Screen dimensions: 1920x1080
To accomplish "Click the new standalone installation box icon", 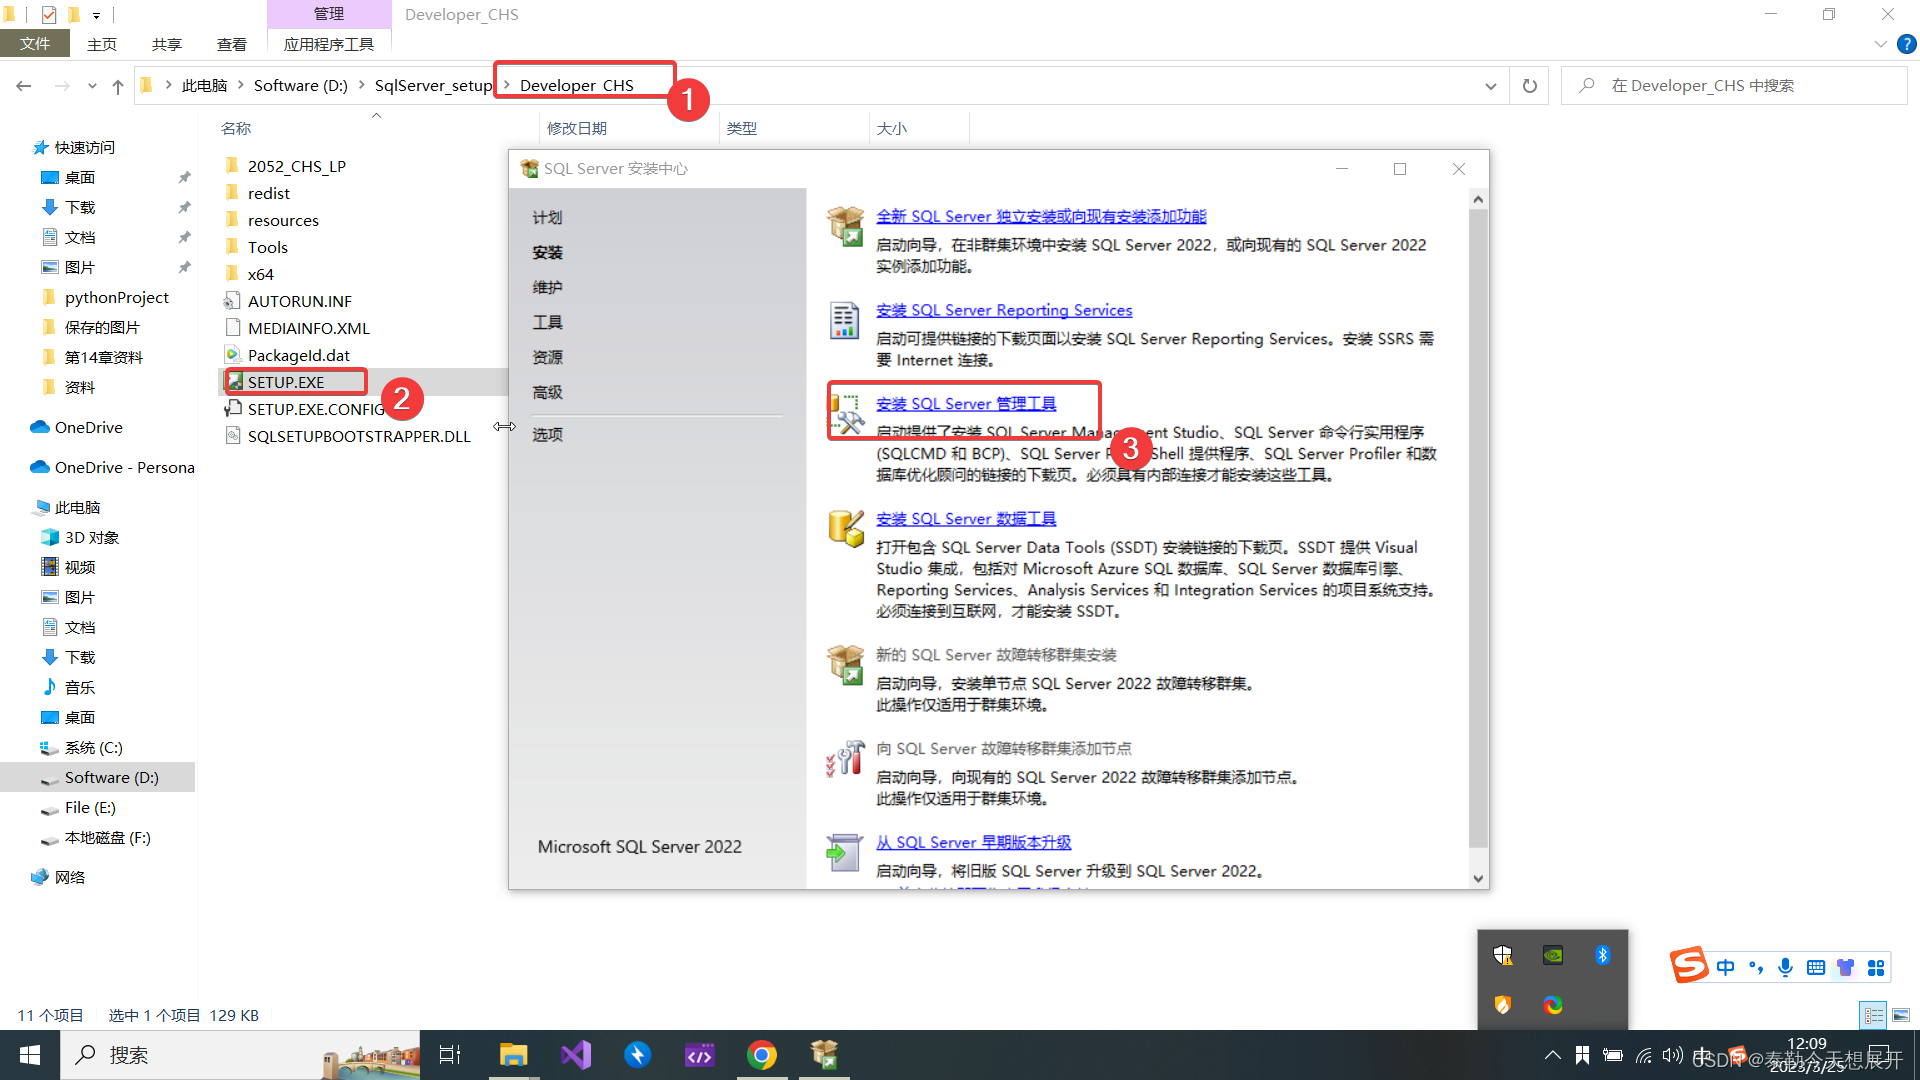I will pyautogui.click(x=845, y=226).
